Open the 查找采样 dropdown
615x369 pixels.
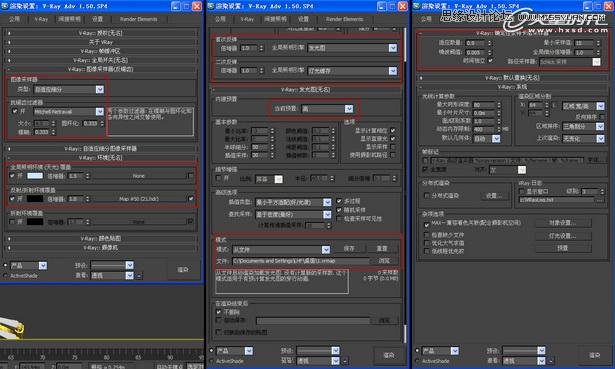point(293,214)
